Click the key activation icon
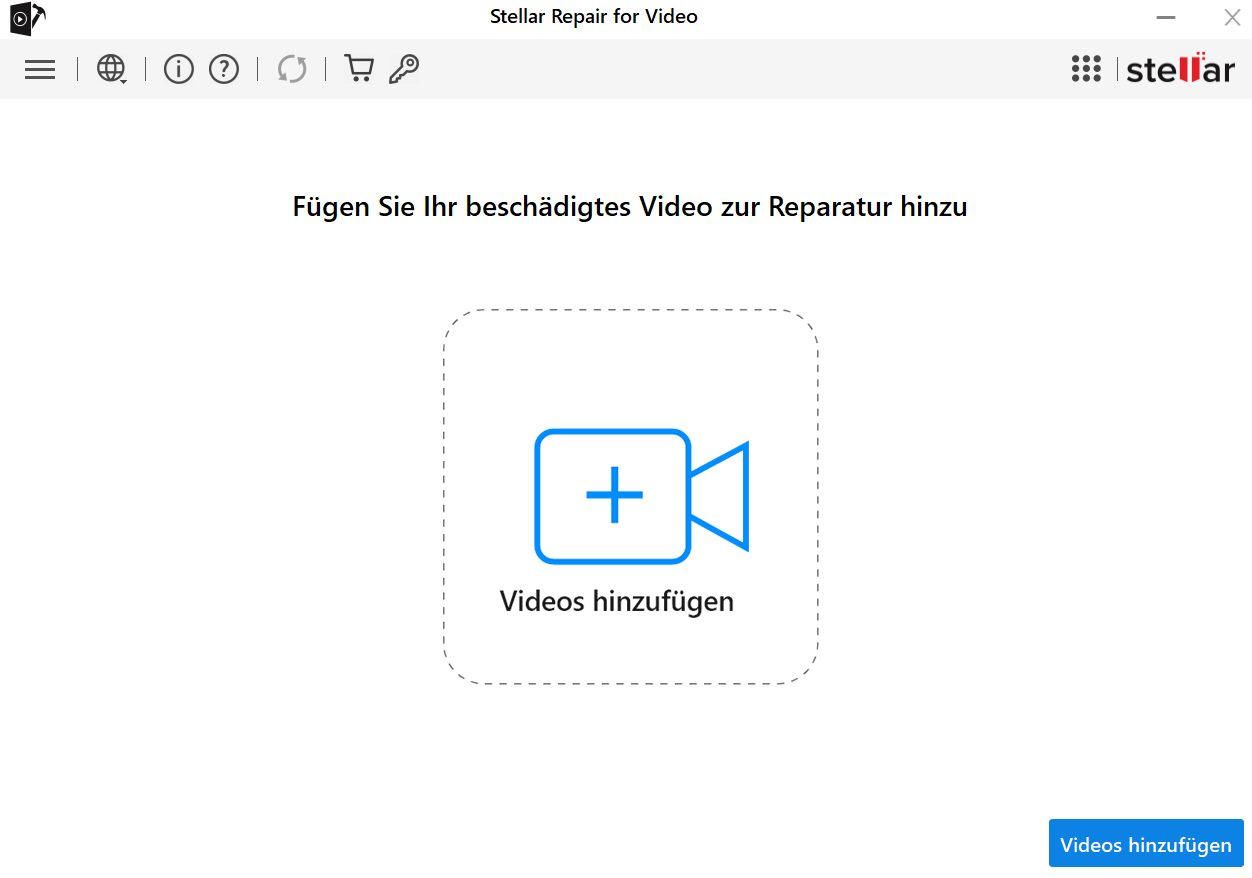The height and width of the screenshot is (878, 1252). 404,69
